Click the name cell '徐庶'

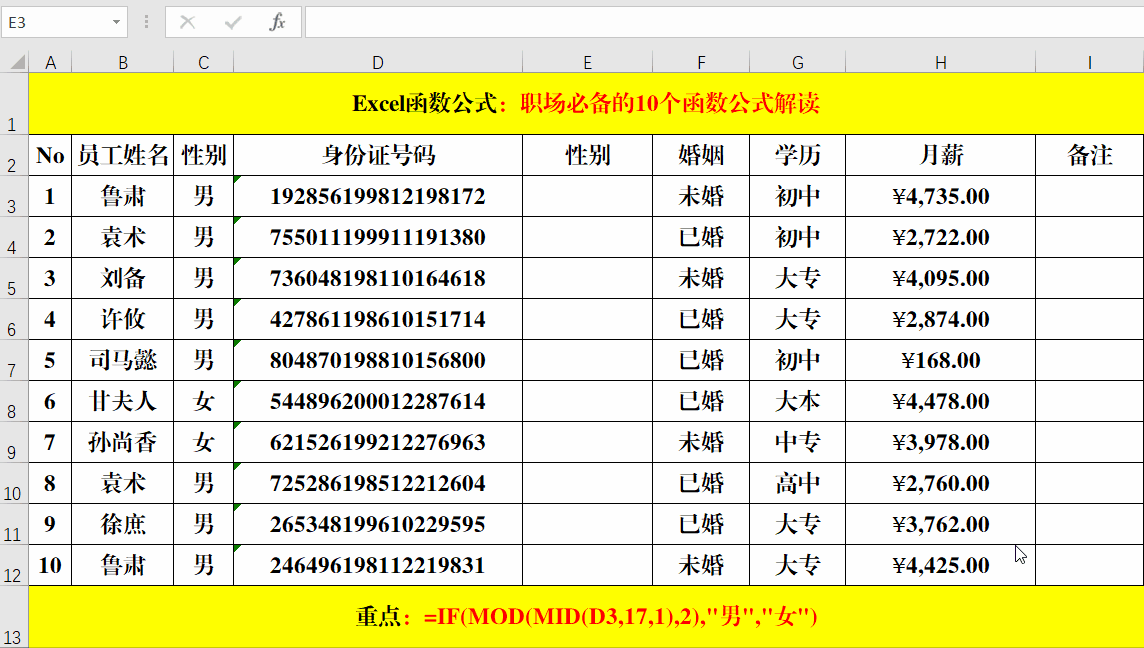[x=123, y=524]
